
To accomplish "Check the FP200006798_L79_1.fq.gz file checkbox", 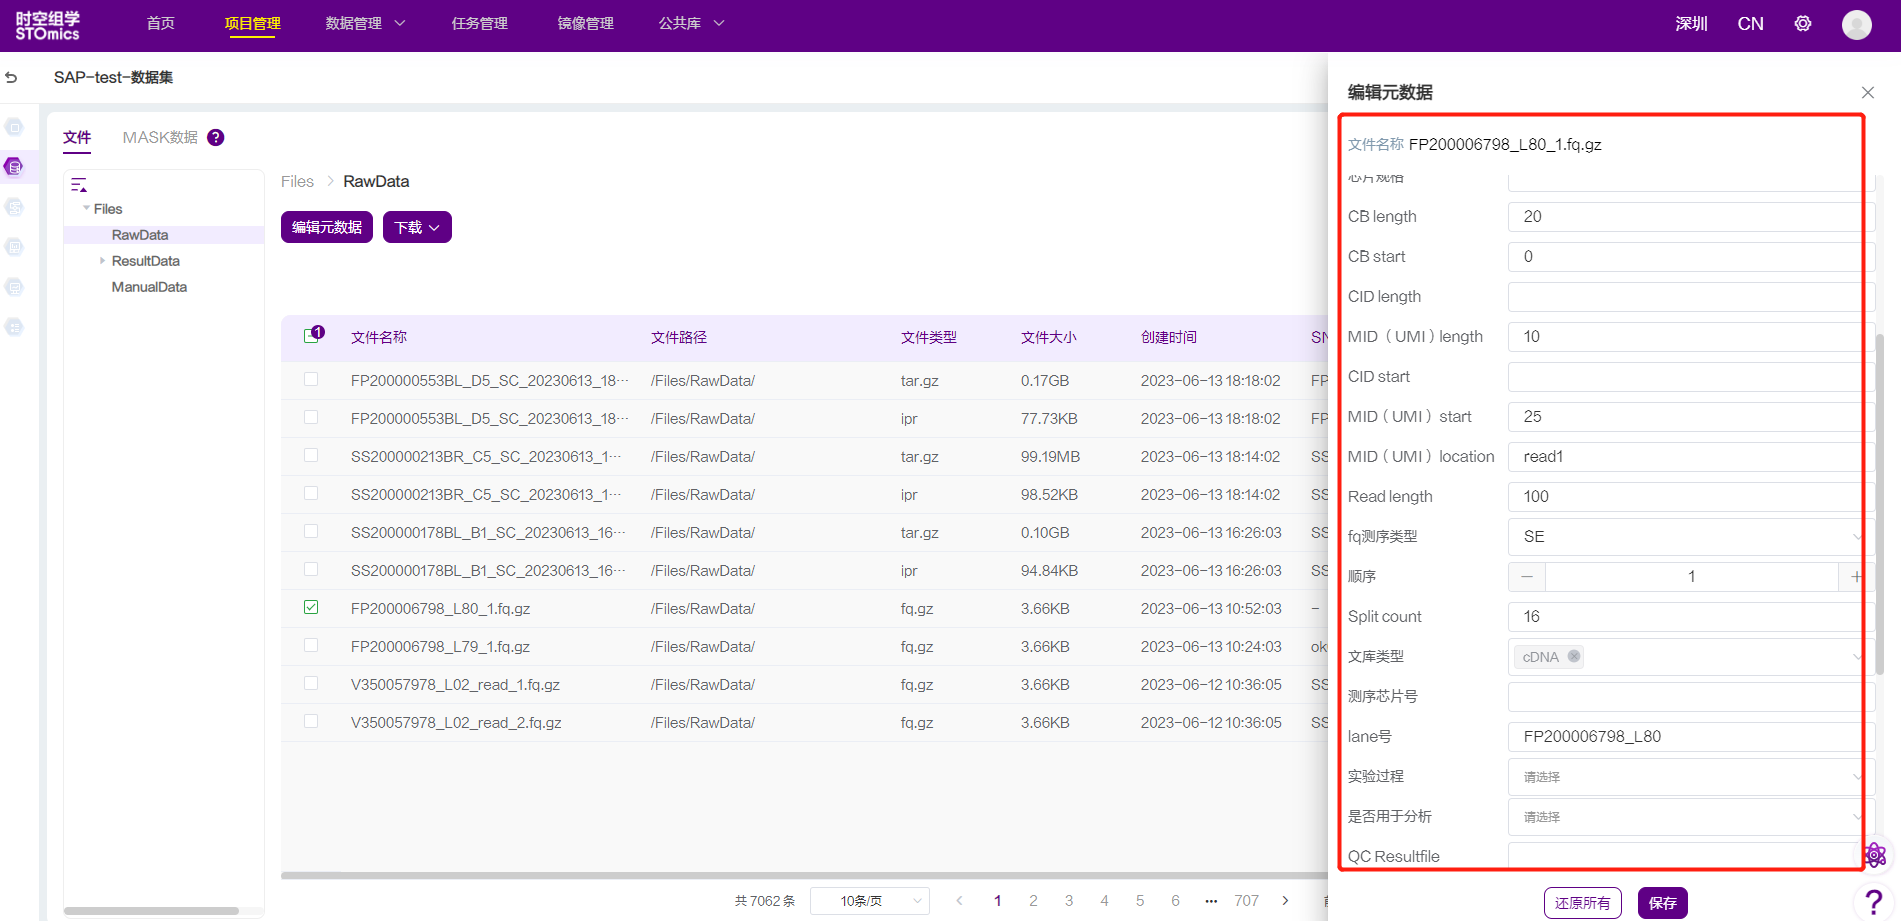I will 311,646.
